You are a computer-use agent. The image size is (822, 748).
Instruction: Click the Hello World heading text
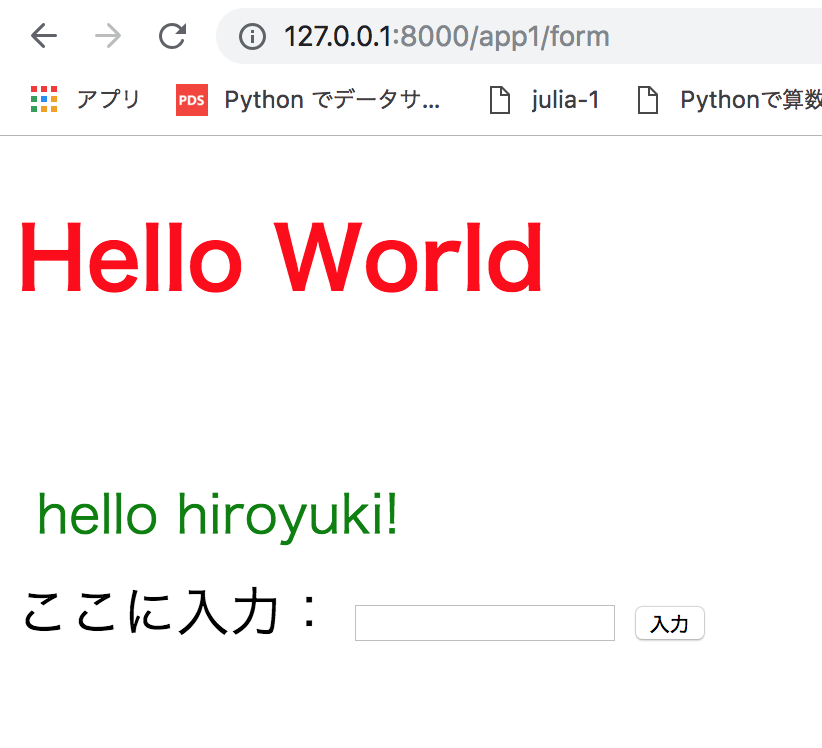point(280,257)
